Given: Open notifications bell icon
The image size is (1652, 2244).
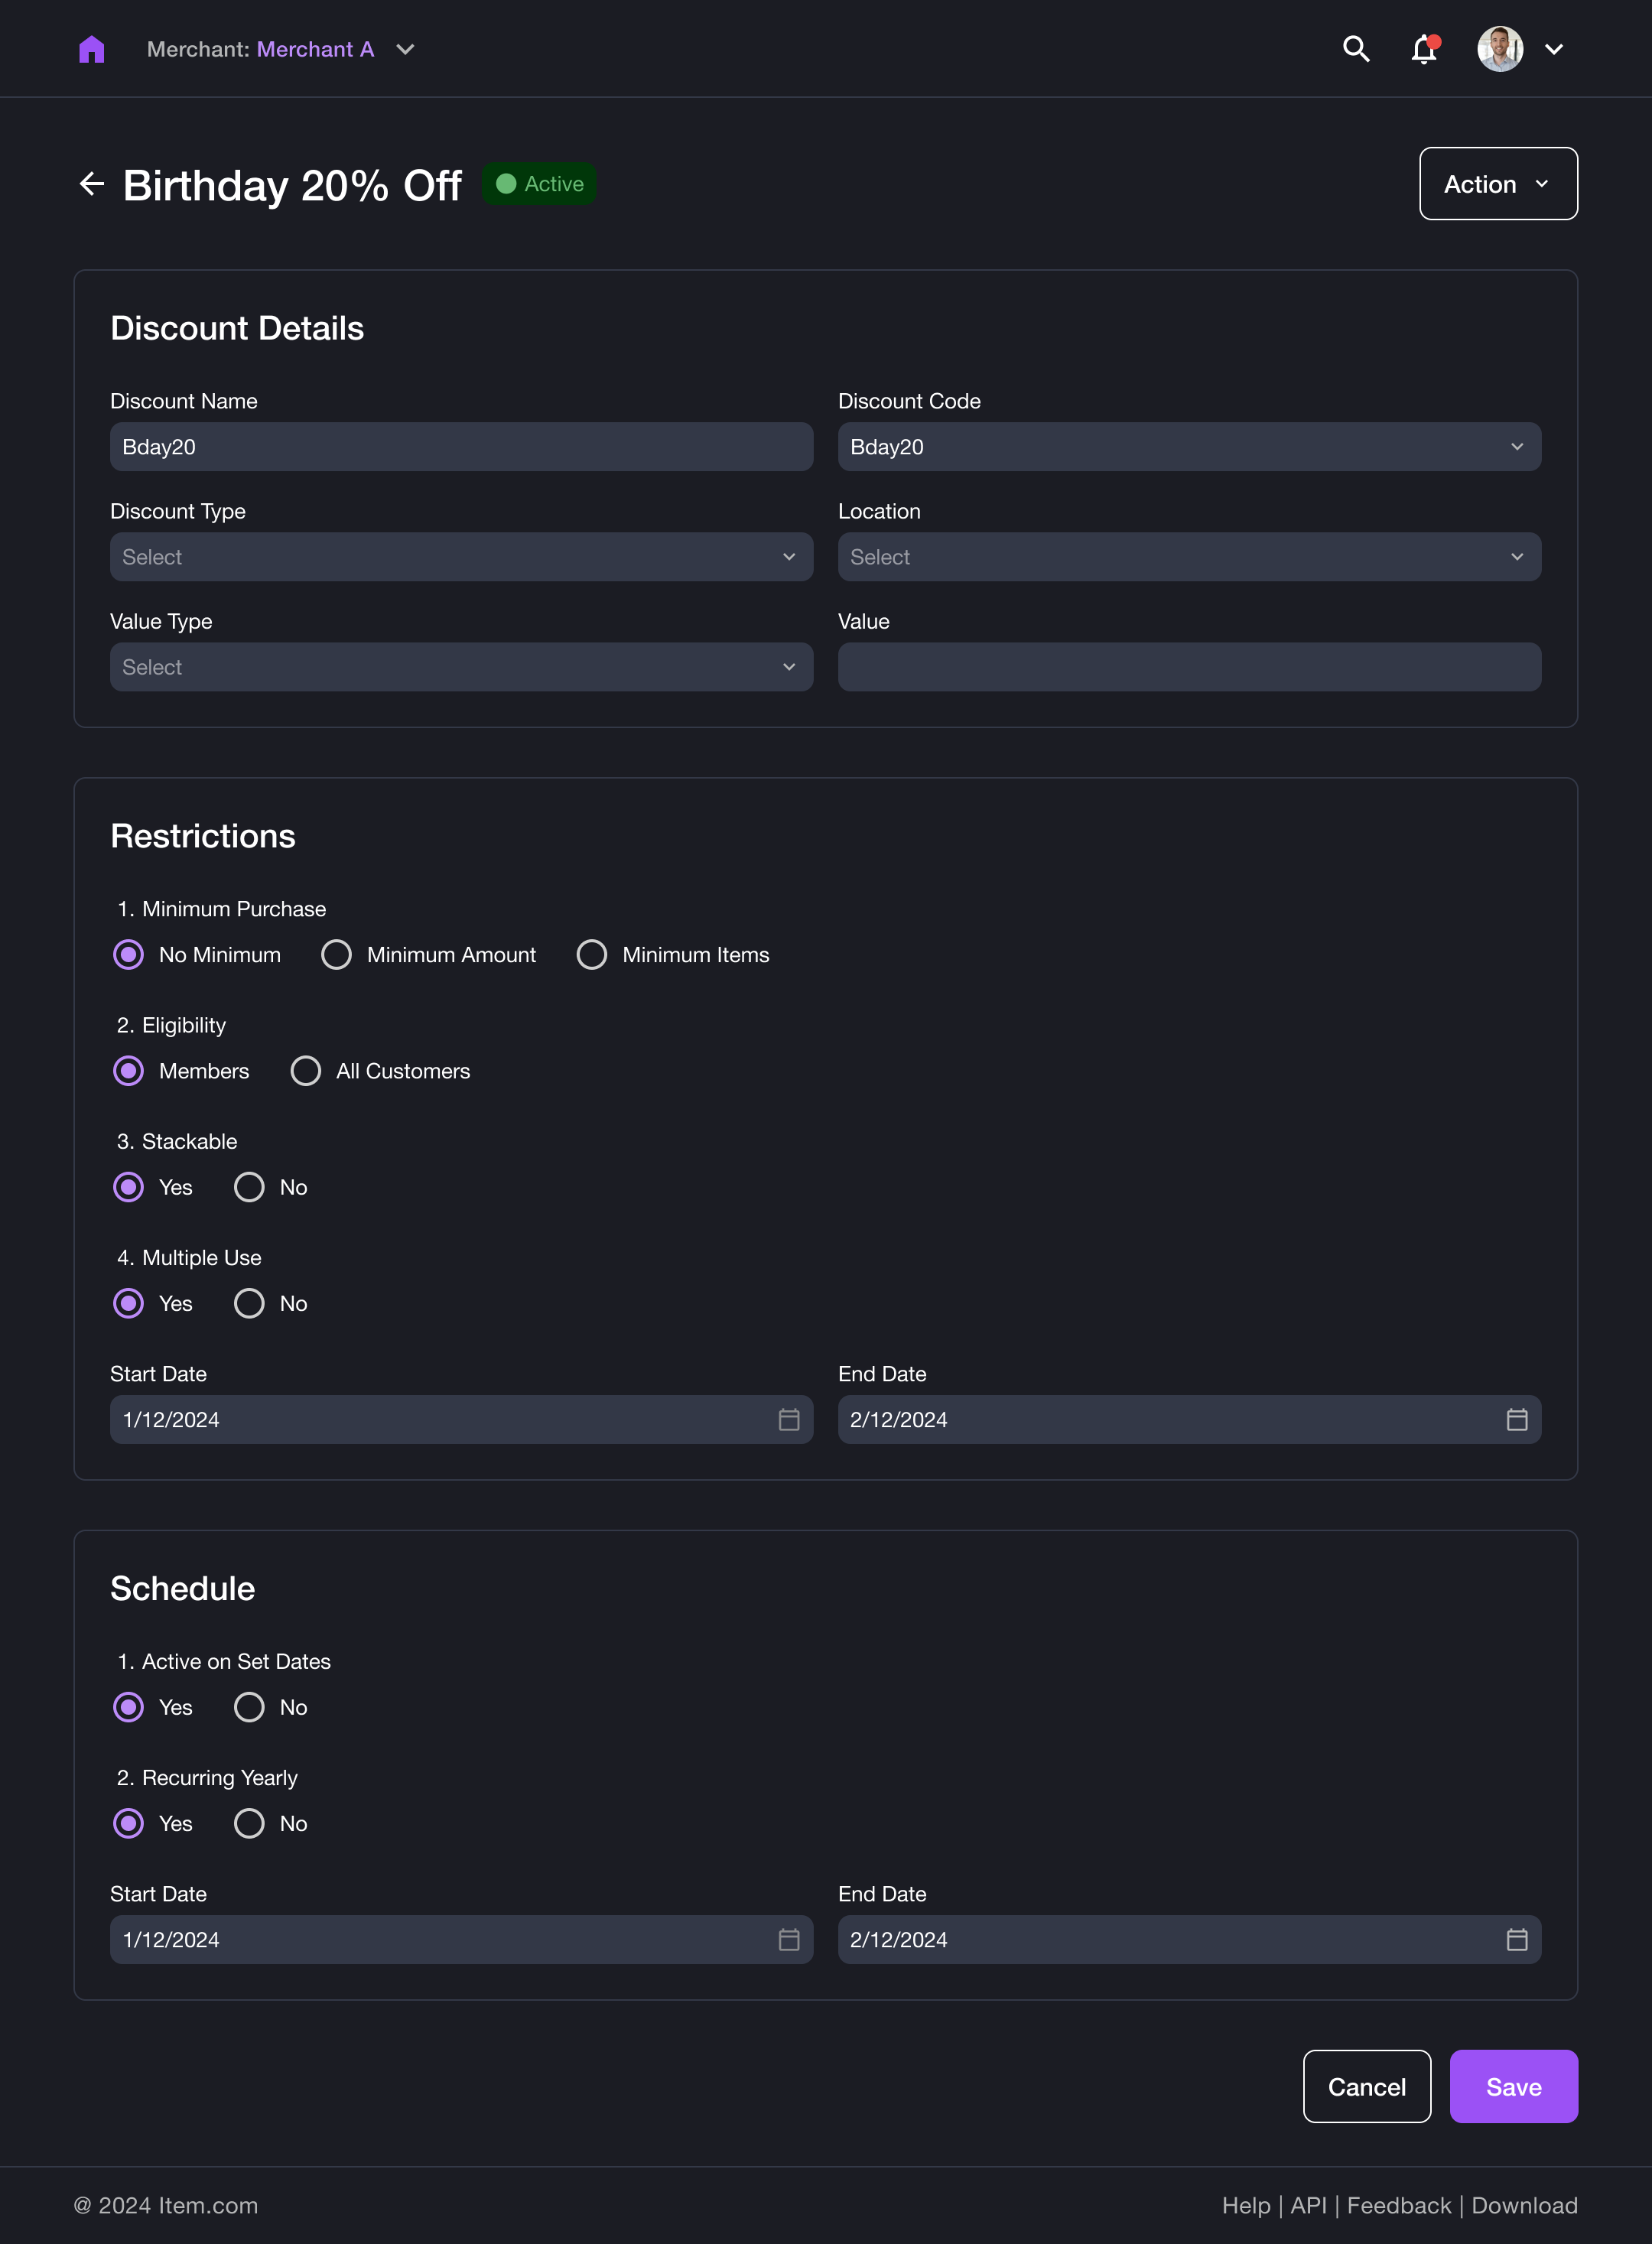Looking at the screenshot, I should pos(1424,49).
